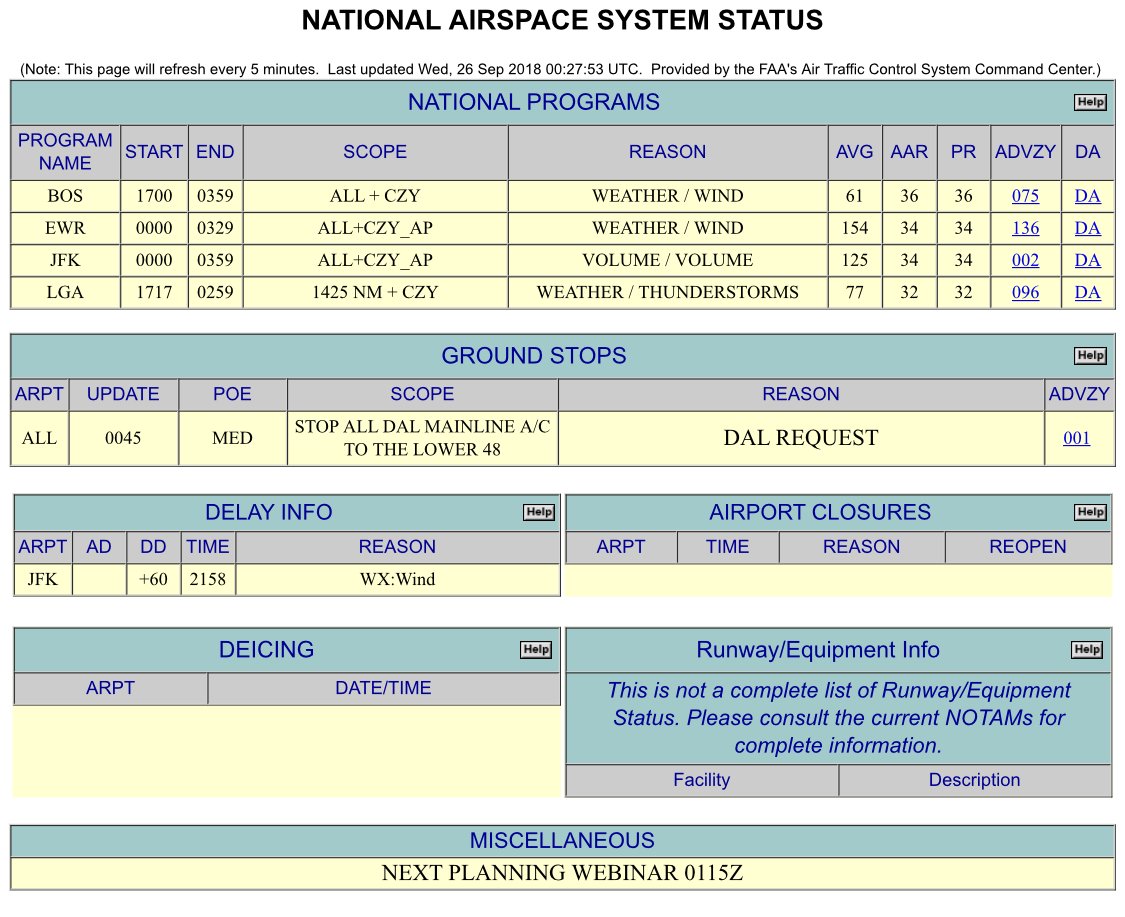Viewport: 1125px width, 917px height.
Task: Click the BOS end time 0359
Action: 215,196
